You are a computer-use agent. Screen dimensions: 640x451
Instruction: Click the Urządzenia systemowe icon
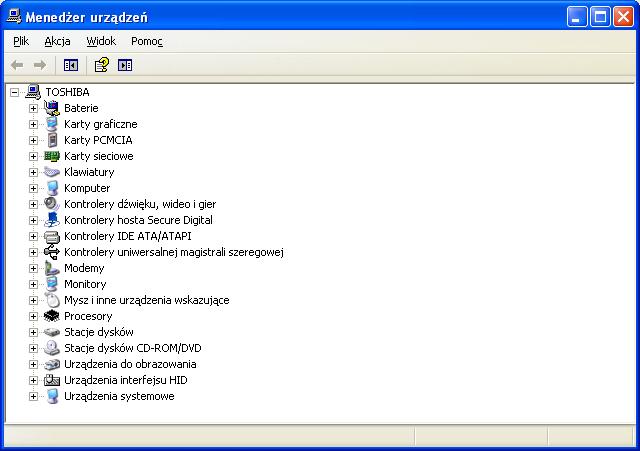pos(52,396)
